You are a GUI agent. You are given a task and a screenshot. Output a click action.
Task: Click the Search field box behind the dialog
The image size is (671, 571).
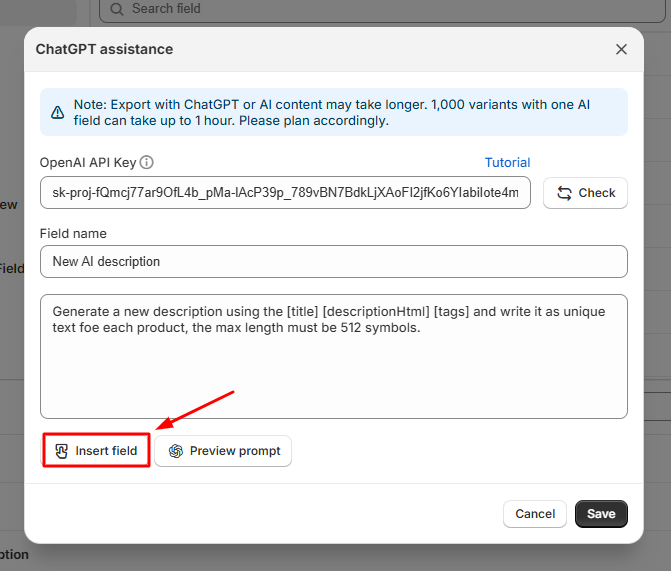[x=382, y=9]
